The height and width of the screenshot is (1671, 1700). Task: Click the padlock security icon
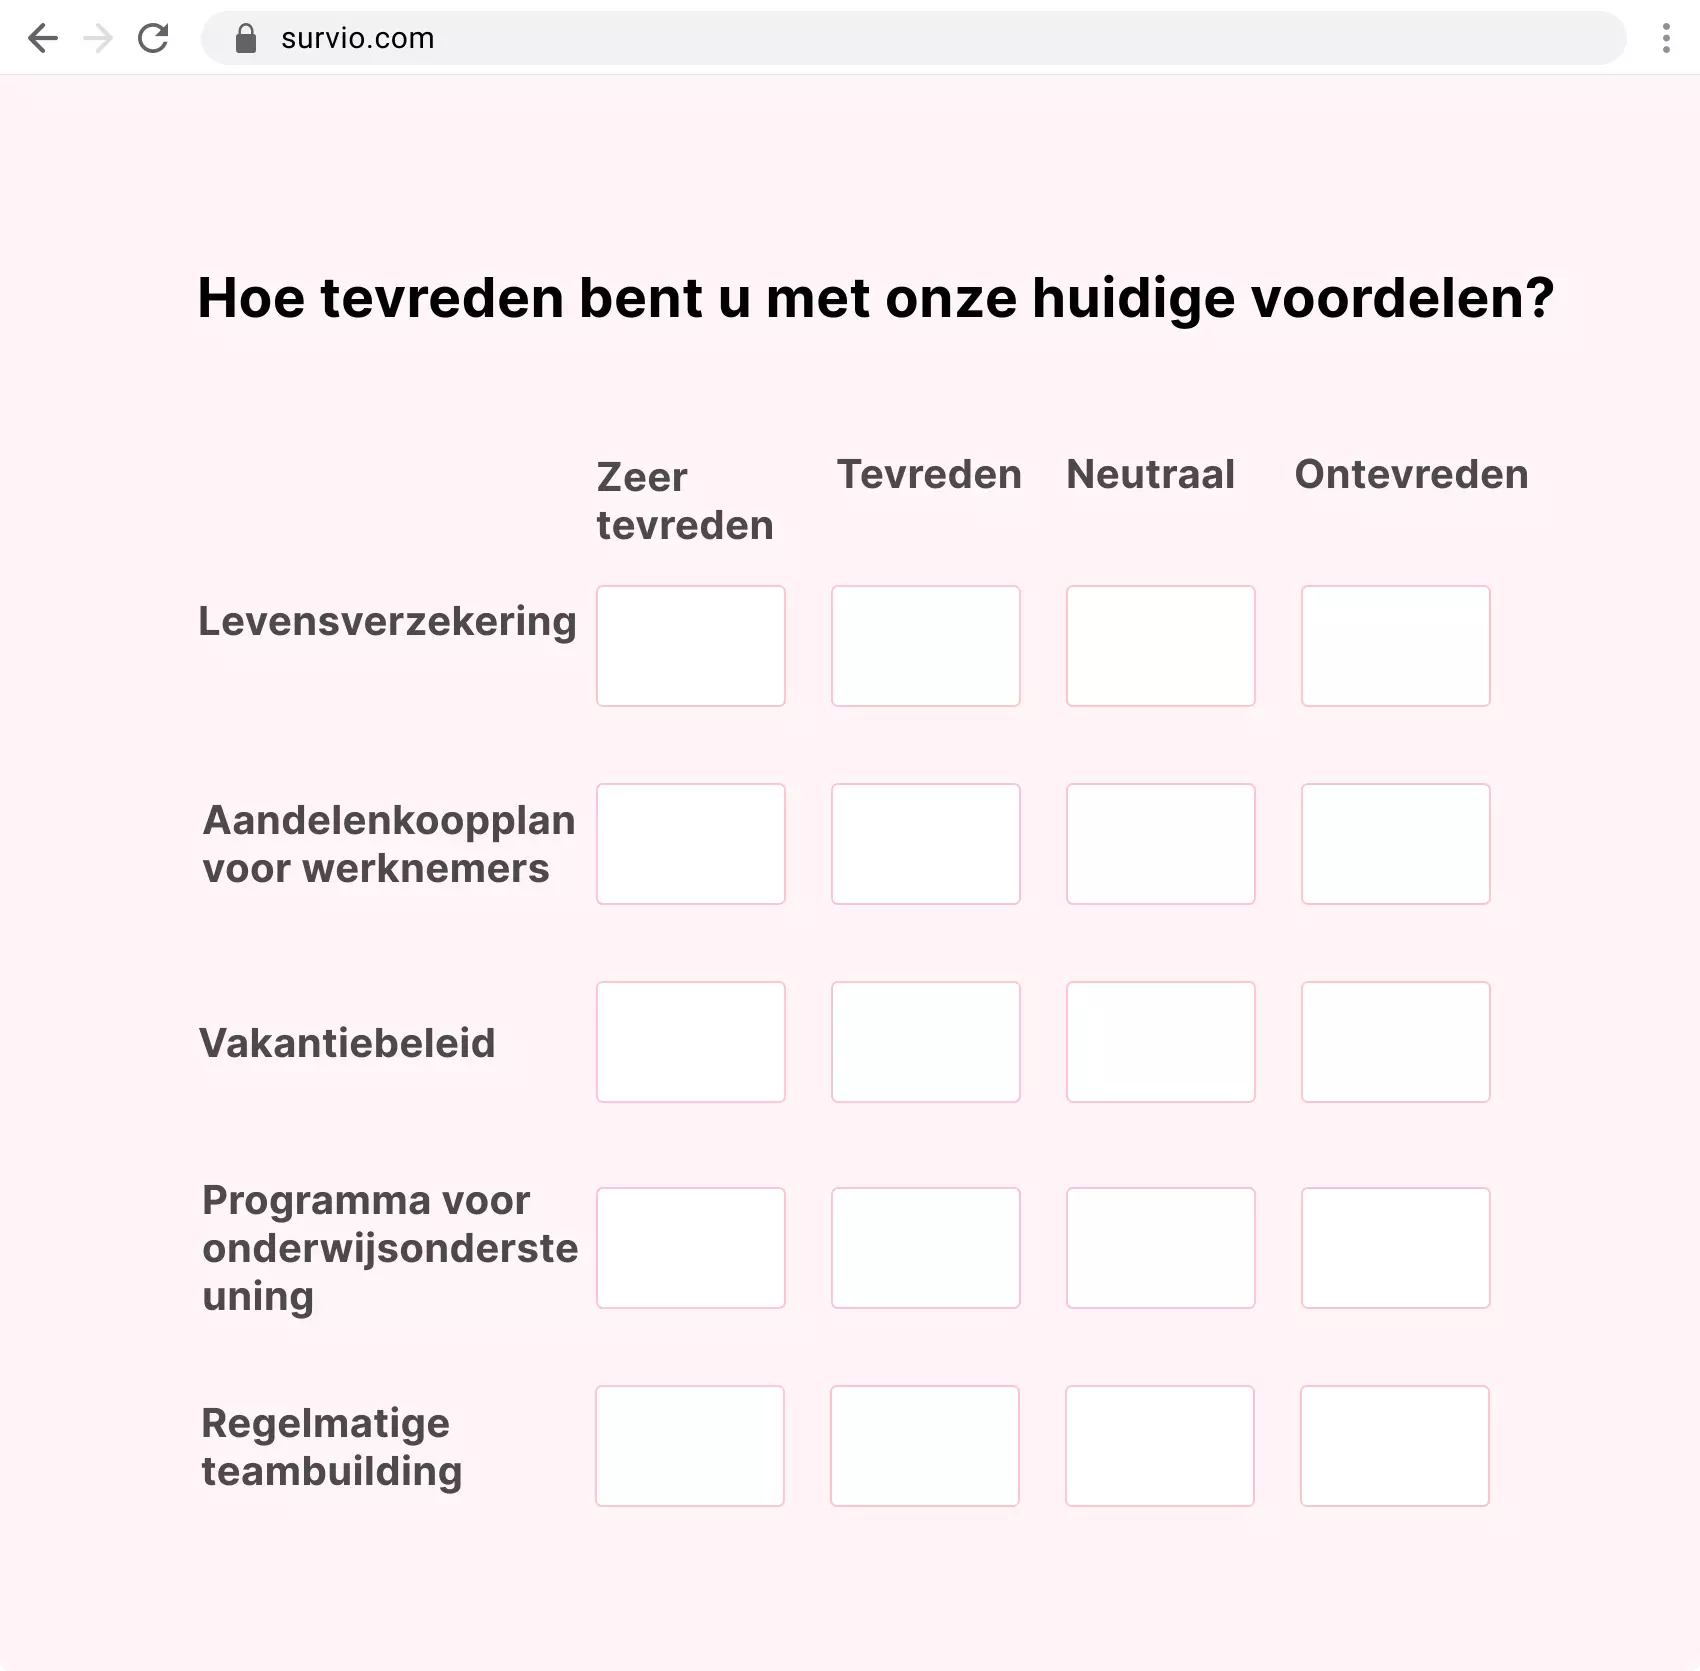click(243, 38)
